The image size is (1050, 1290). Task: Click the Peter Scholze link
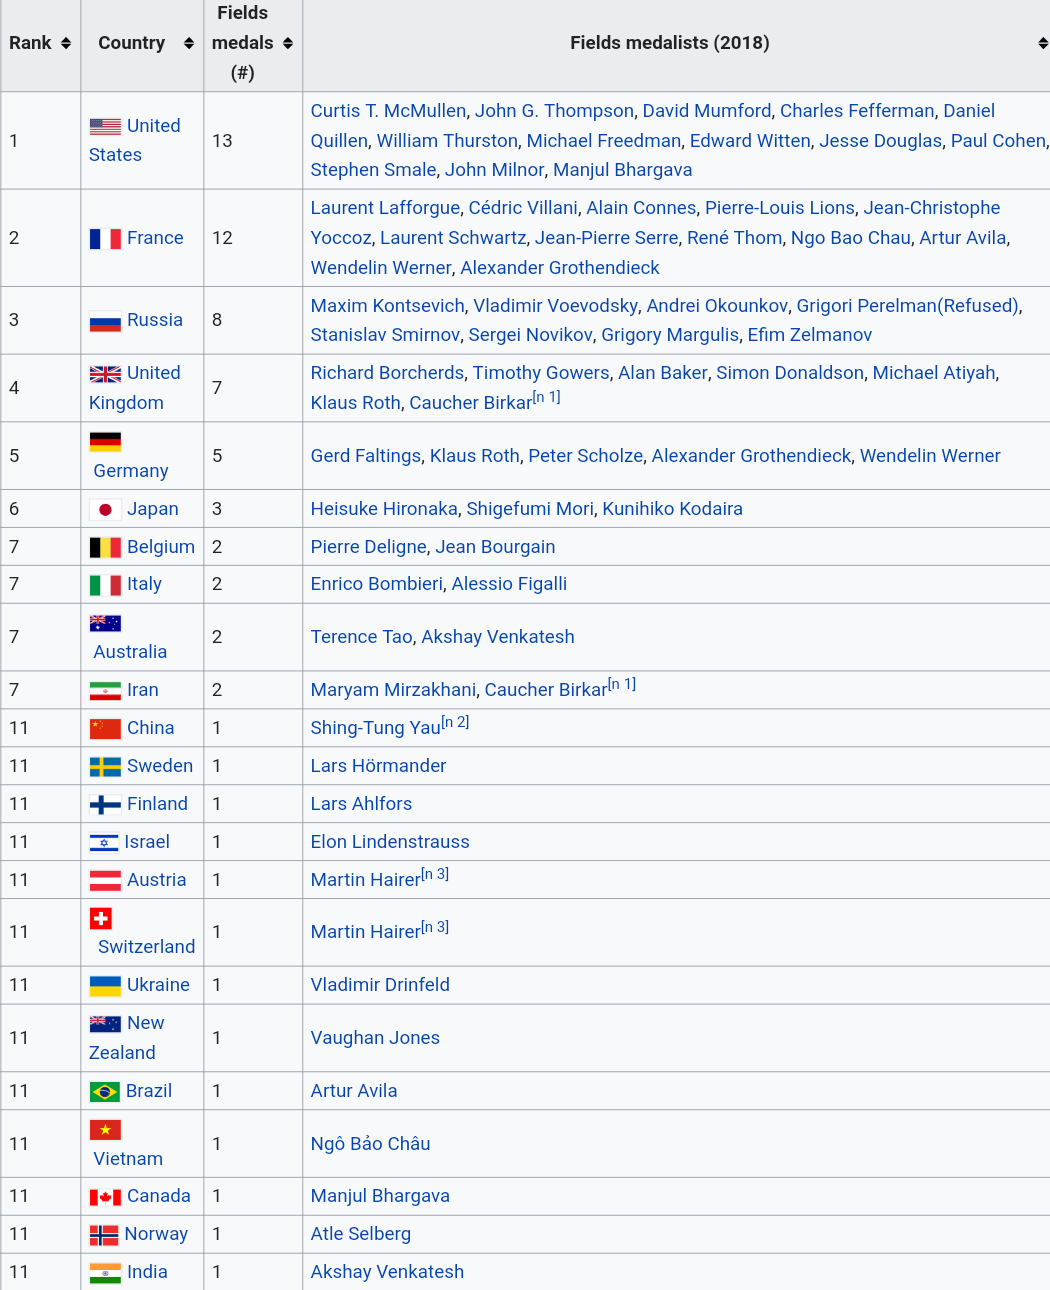coord(585,456)
